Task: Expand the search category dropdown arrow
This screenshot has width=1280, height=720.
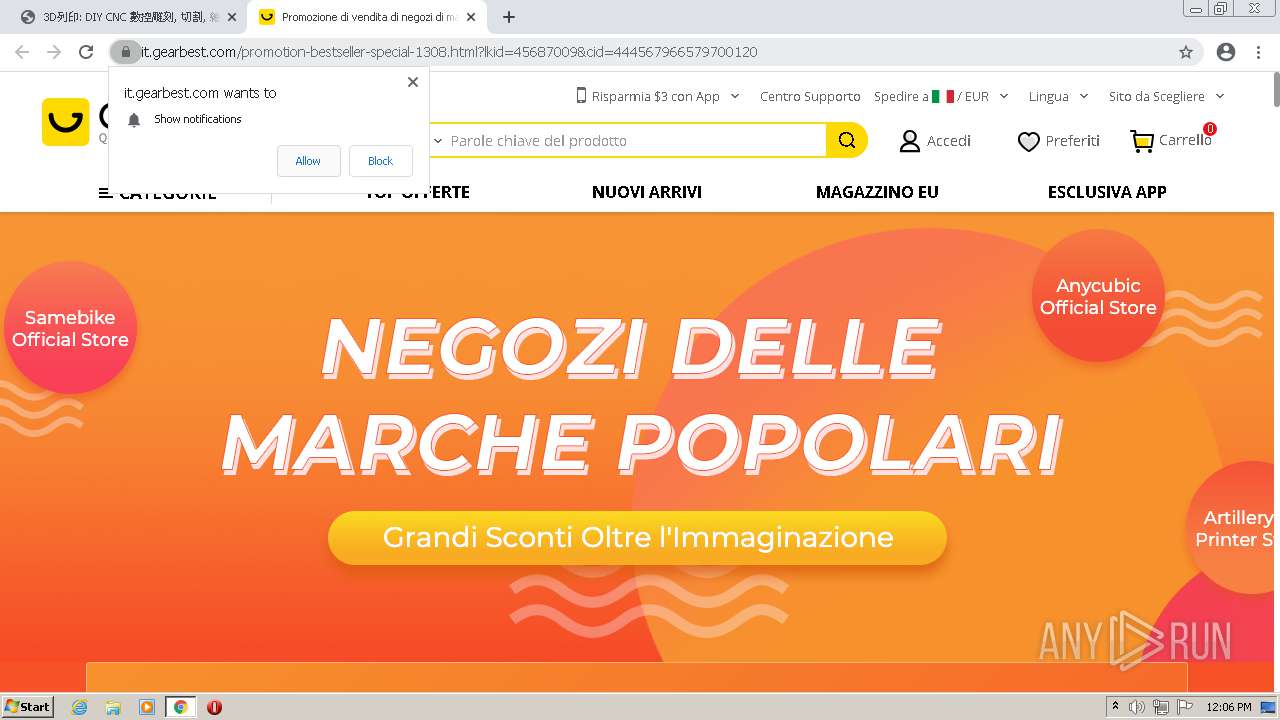Action: pyautogui.click(x=437, y=141)
